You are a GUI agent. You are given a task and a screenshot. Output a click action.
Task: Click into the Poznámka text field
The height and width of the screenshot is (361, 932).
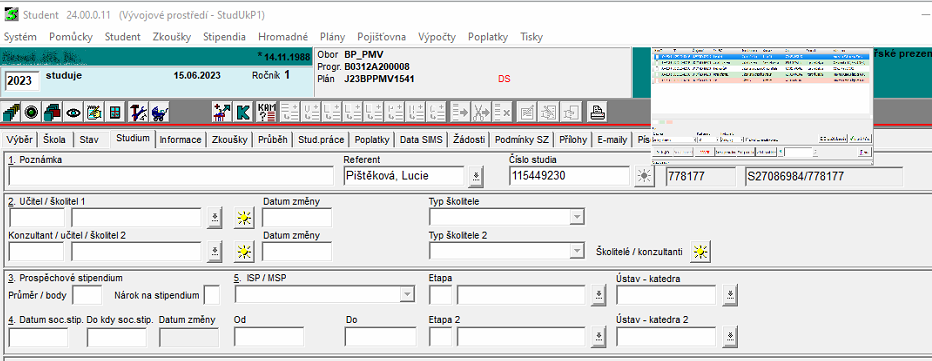tap(171, 176)
